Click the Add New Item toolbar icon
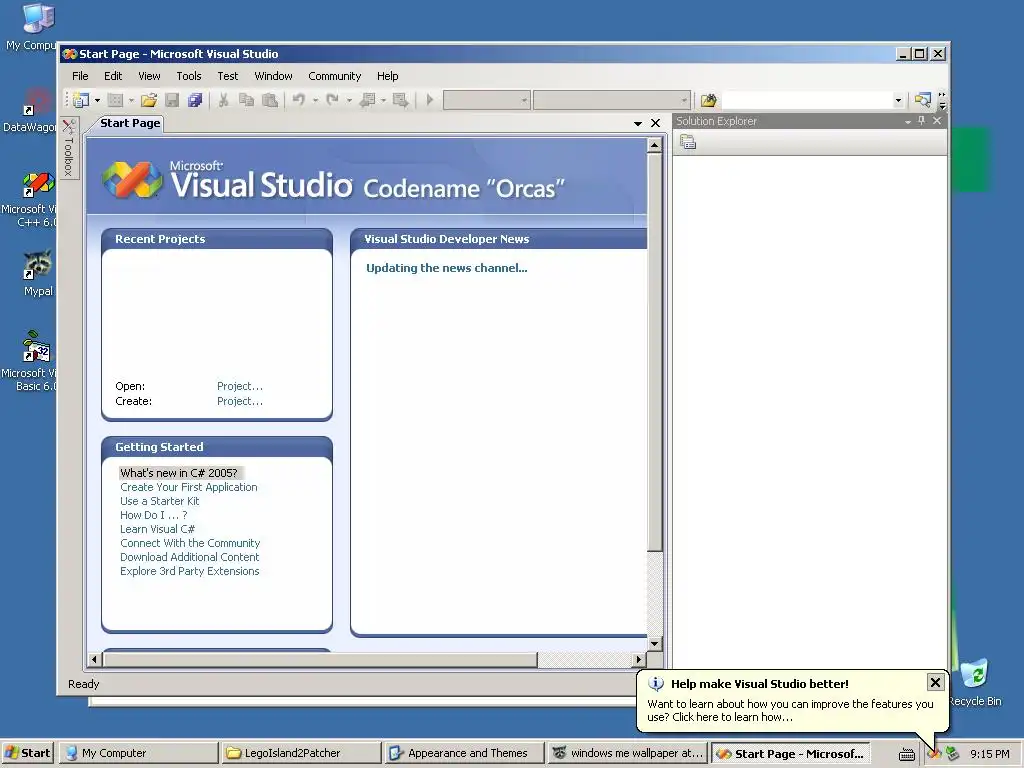This screenshot has width=1024, height=768. point(115,100)
